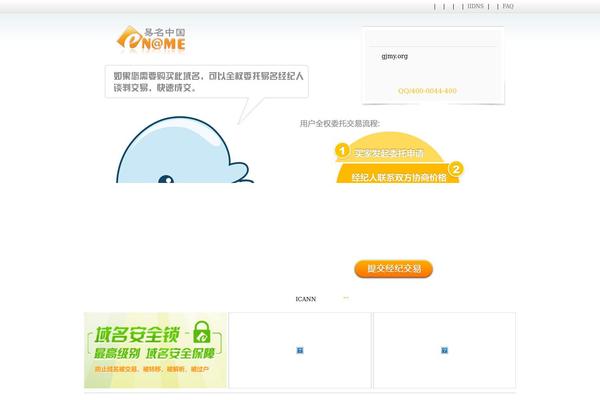Click the right broken-image placeholder

(x=444, y=350)
